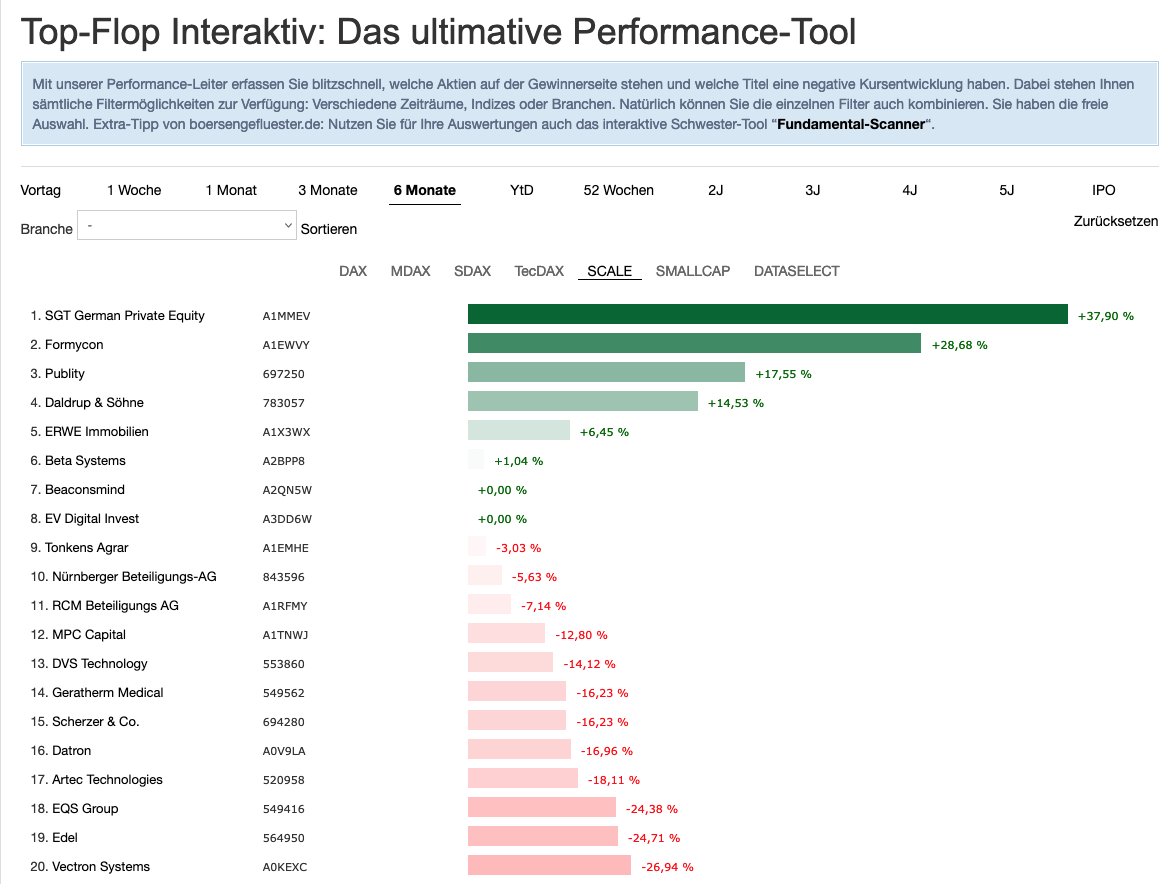Open the Scherzer & Co. entry
Image resolution: width=1175 pixels, height=884 pixels.
point(96,721)
